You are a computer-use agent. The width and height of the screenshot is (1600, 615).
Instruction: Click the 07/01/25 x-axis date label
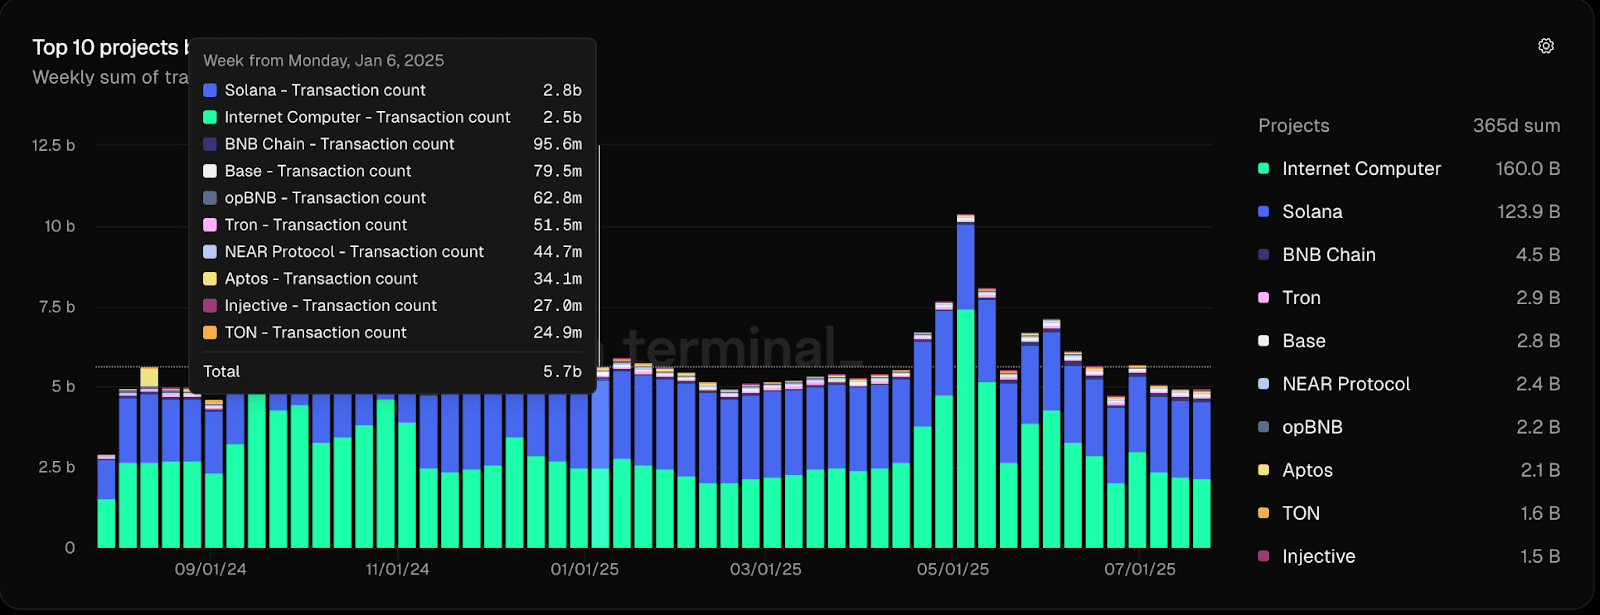click(1139, 569)
